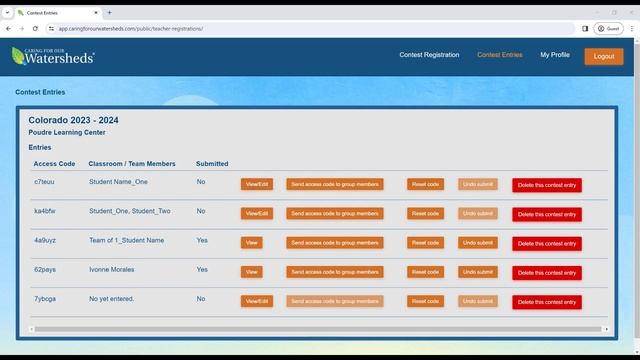Reload the page with the refresh icon
Image resolution: width=640 pixels, height=360 pixels.
[35, 29]
